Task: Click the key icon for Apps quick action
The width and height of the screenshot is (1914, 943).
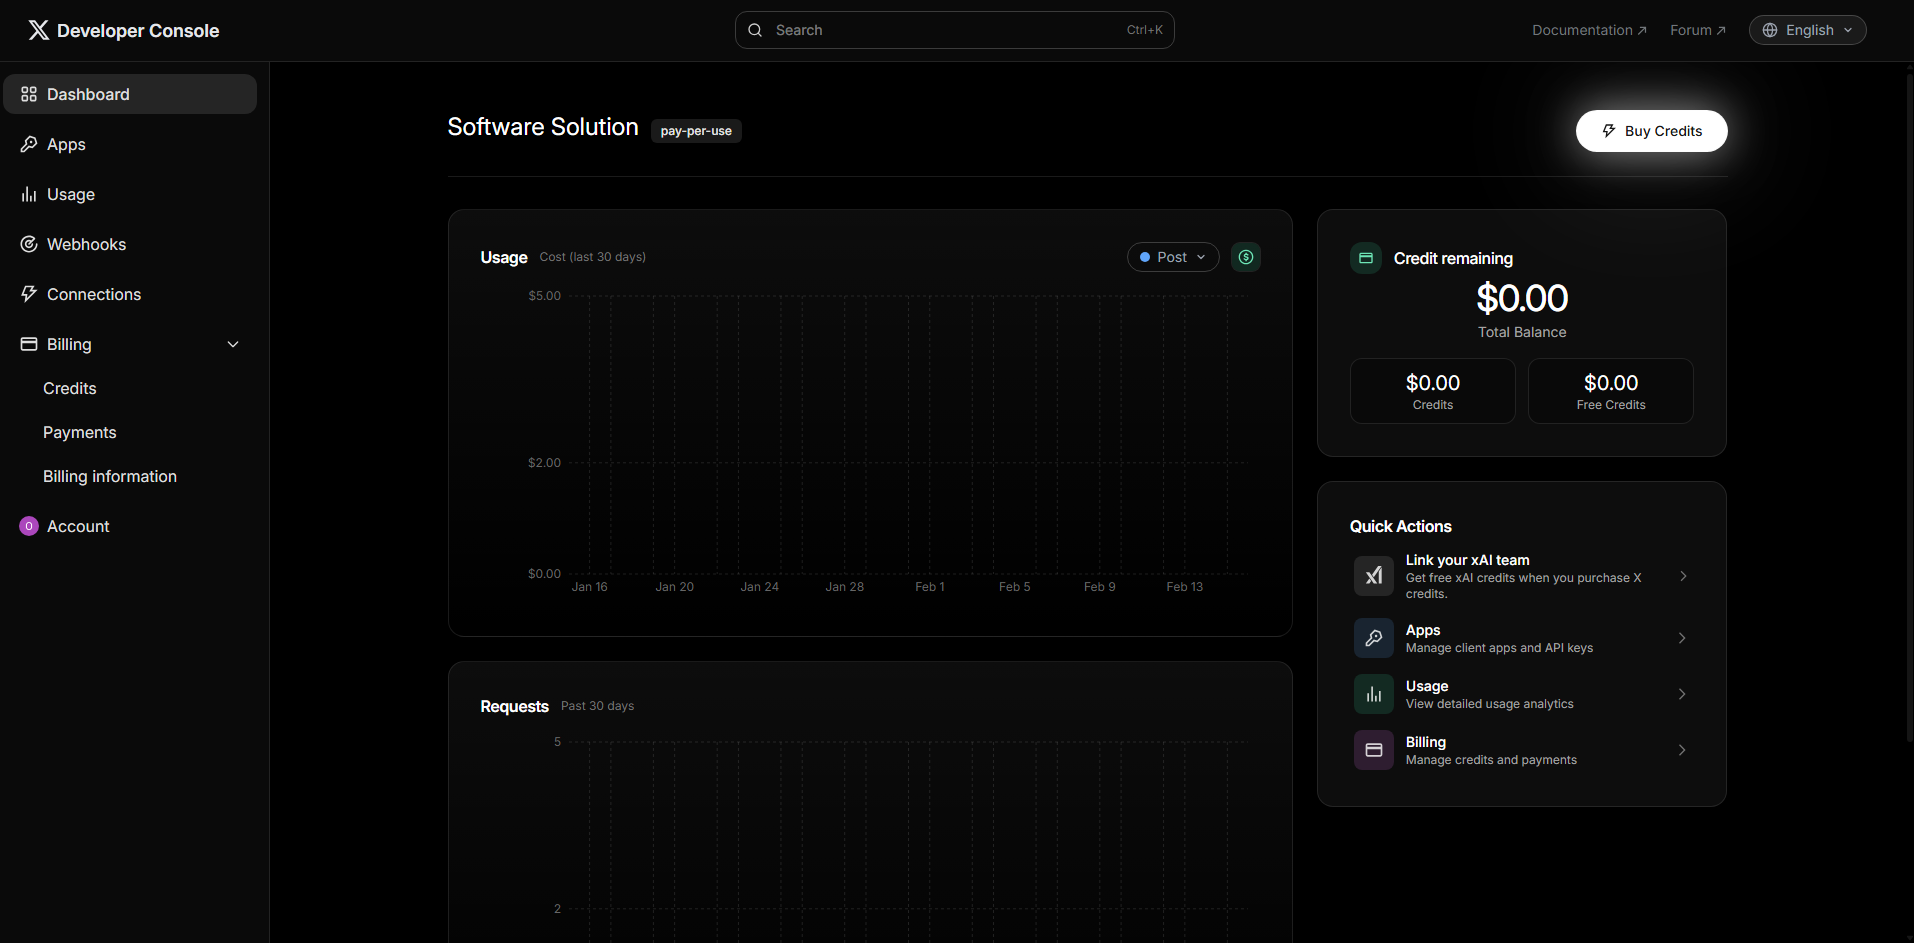Action: click(1373, 638)
